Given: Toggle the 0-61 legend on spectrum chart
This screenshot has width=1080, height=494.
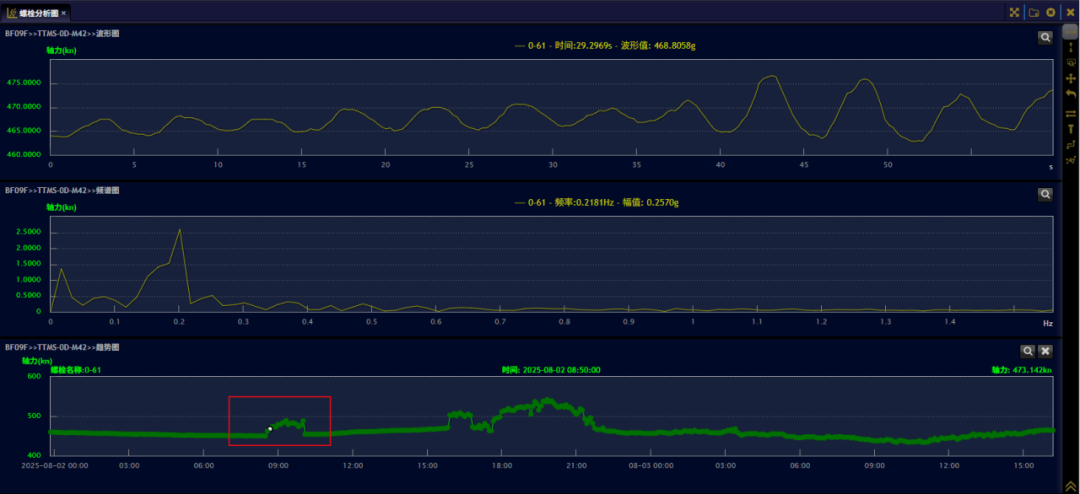Looking at the screenshot, I should pos(530,203).
